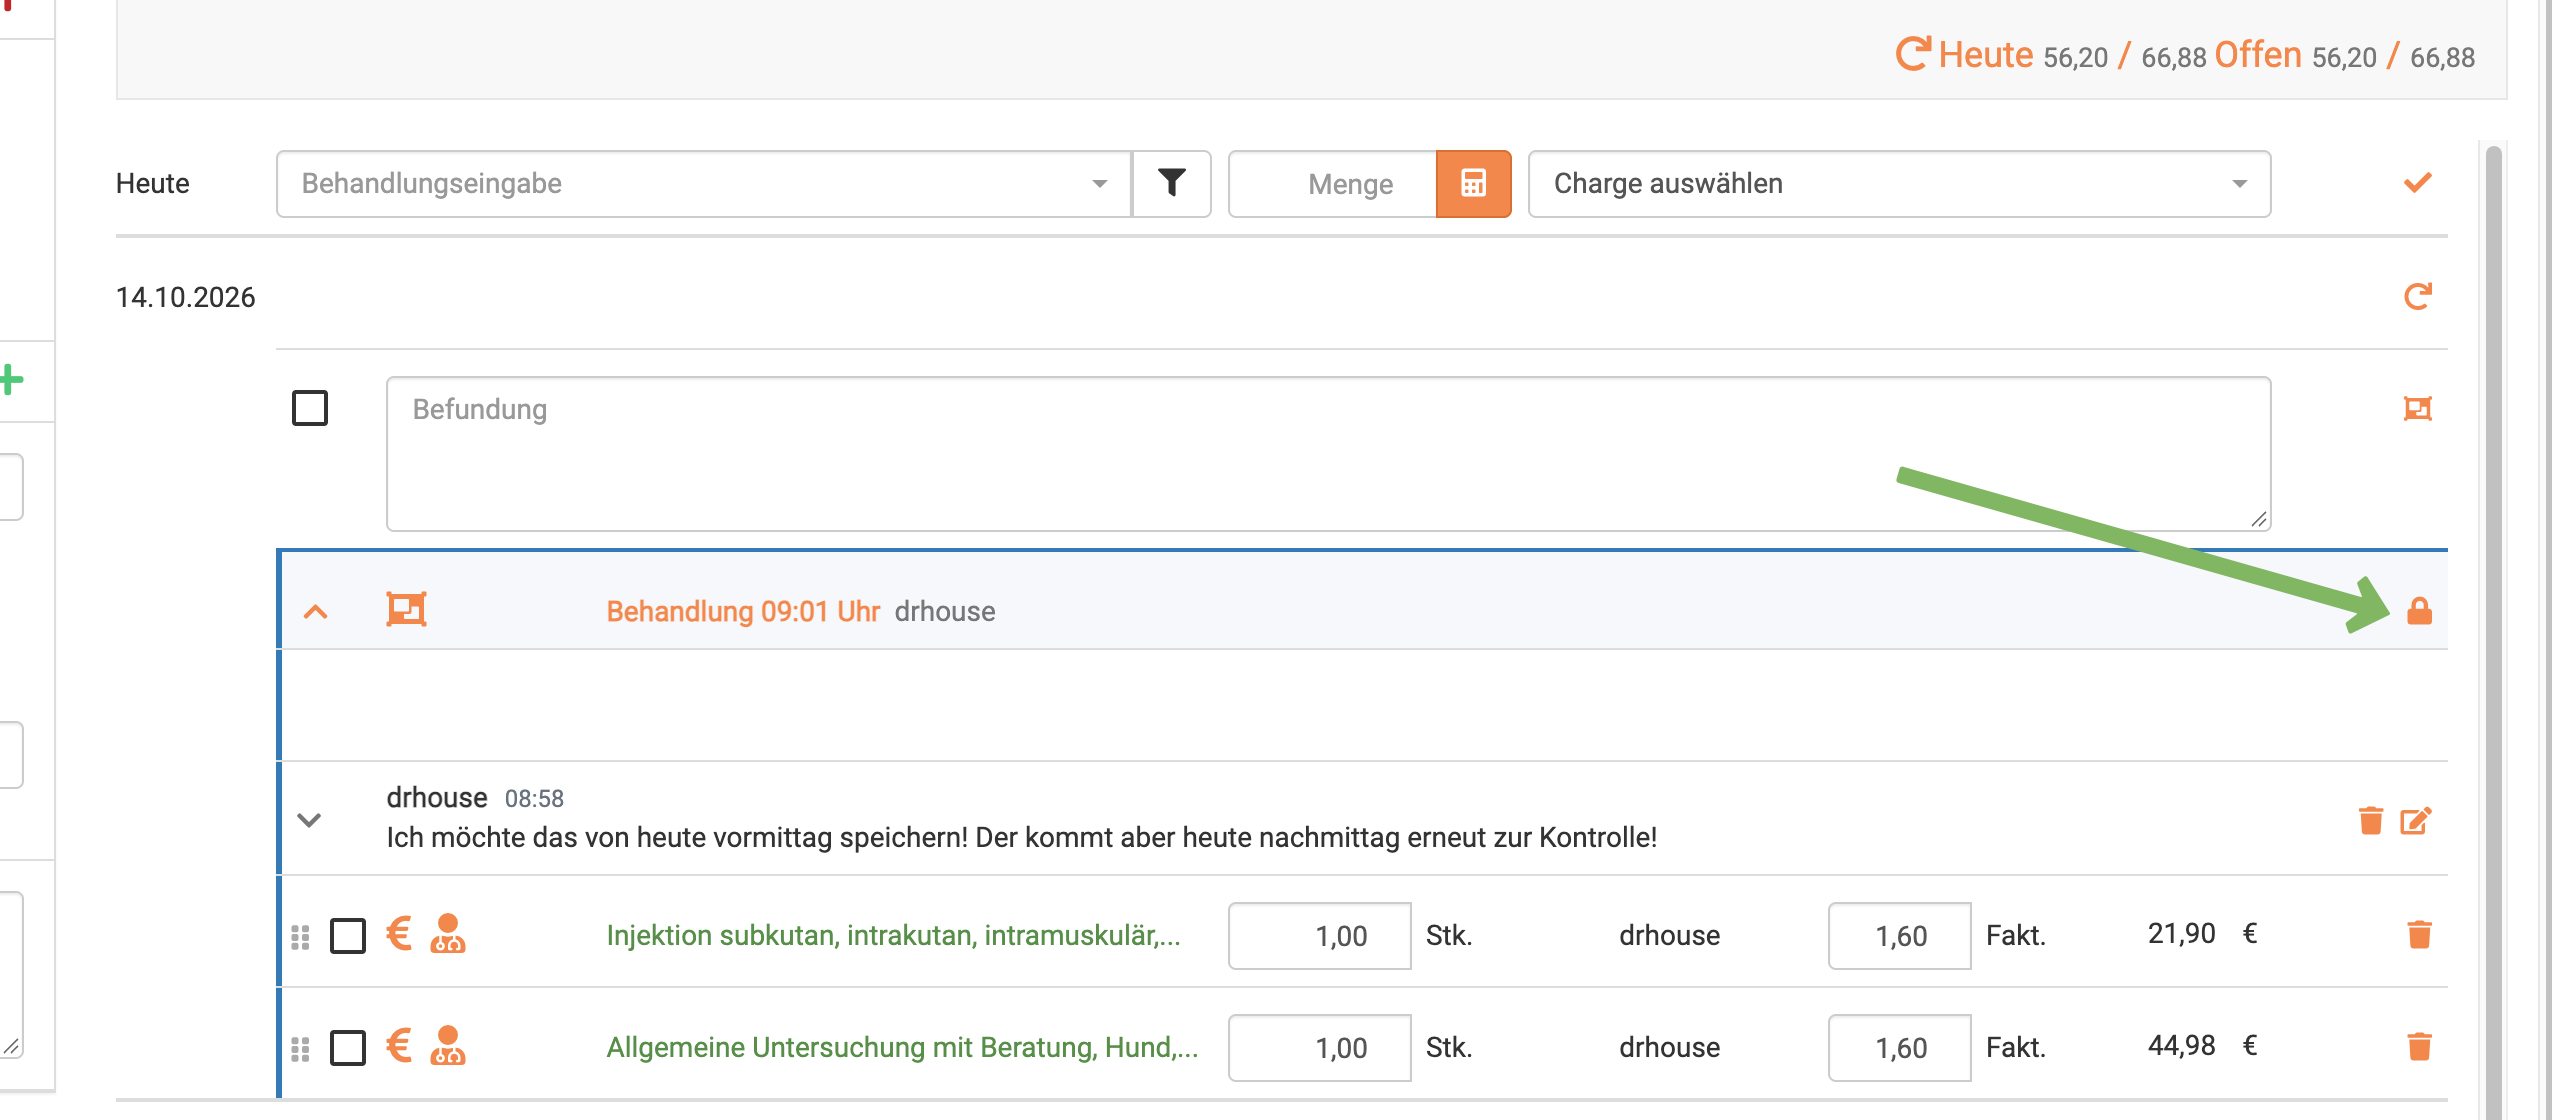This screenshot has width=2552, height=1120.
Task: Click the Menge quantity input
Action: pyautogui.click(x=1333, y=183)
